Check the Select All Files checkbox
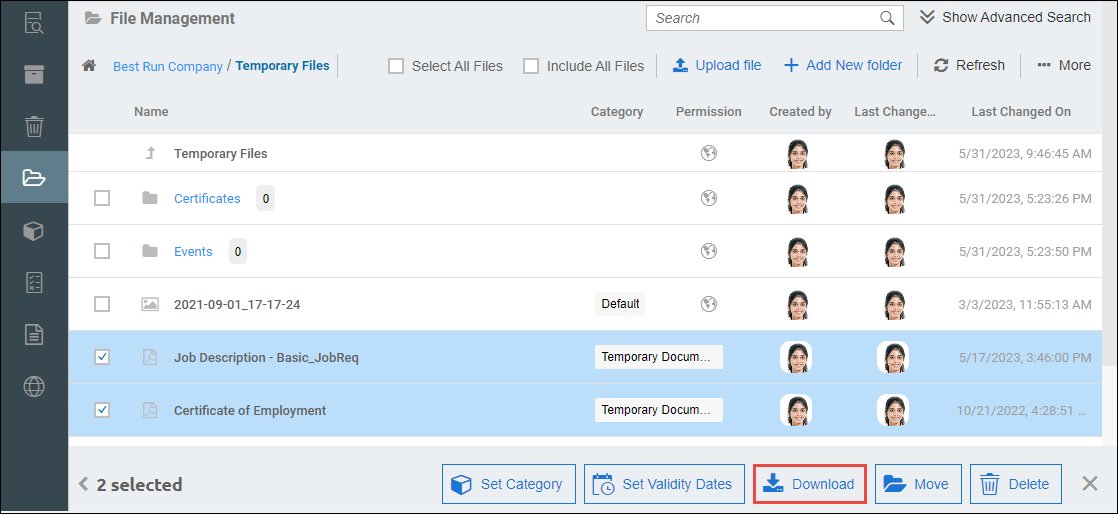Screen dimensions: 1118x514 point(396,66)
